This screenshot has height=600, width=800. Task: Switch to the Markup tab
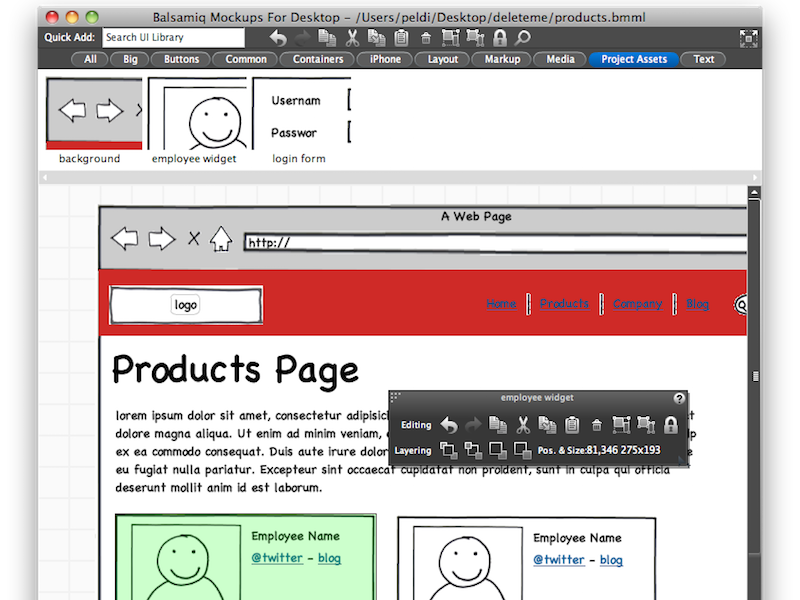[x=501, y=59]
